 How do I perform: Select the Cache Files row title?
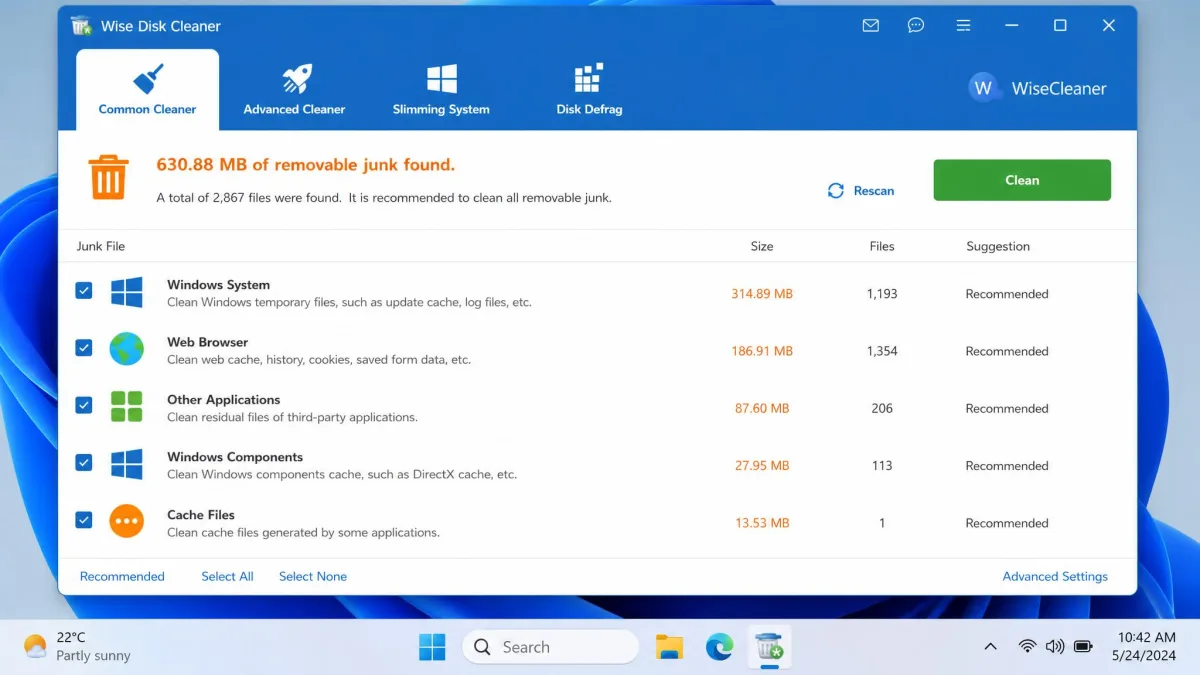click(201, 515)
